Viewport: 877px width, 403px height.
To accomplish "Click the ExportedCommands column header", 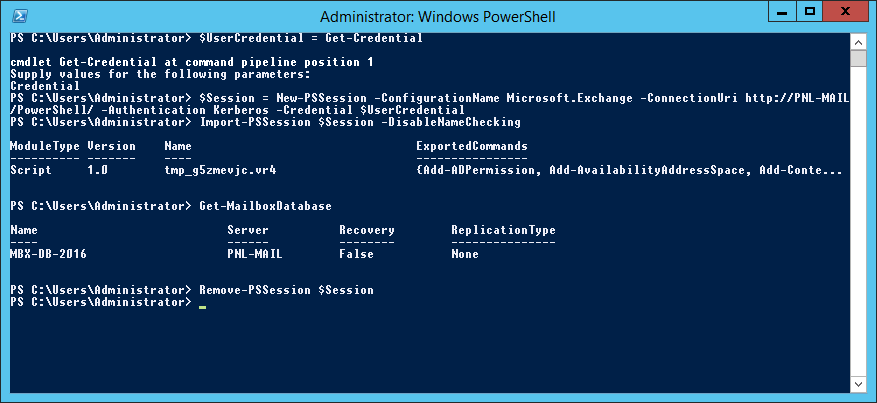I will click(x=471, y=146).
